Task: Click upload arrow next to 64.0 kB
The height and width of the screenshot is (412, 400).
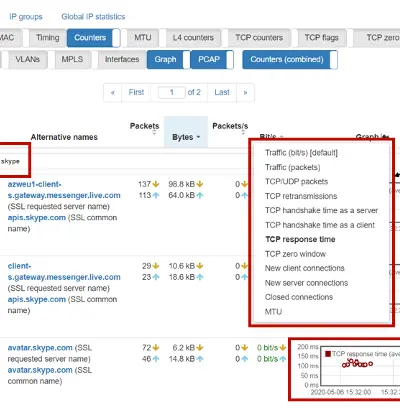Action: click(x=200, y=195)
